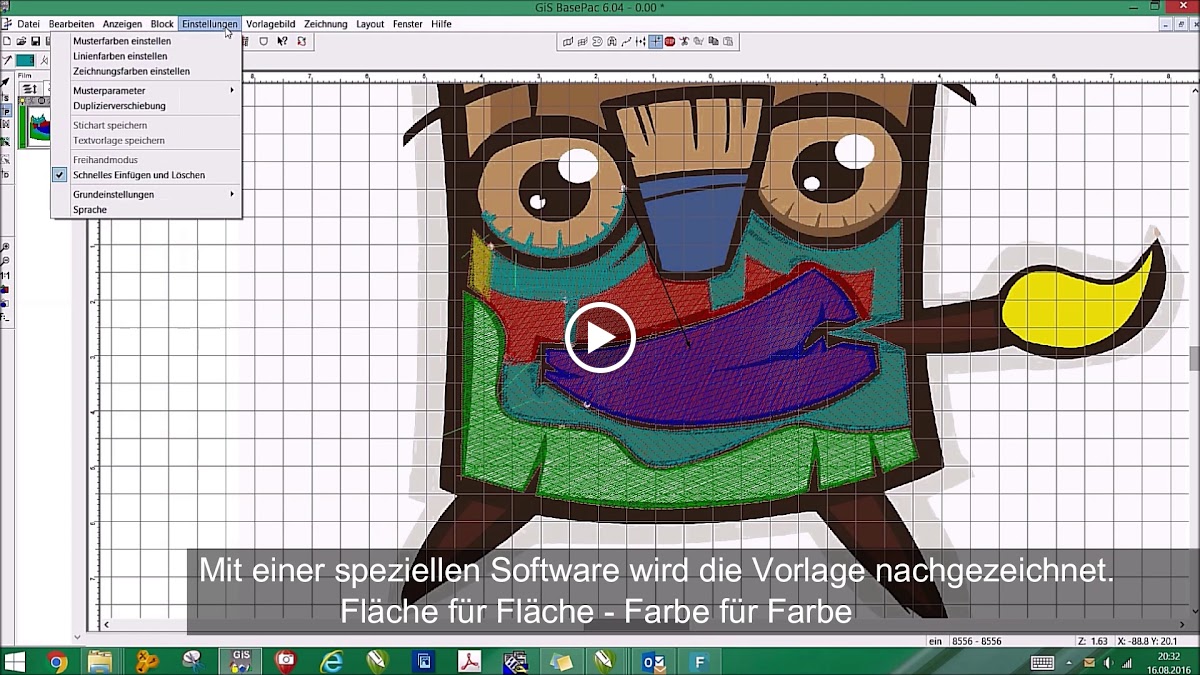
Task: Click the copy pages icon
Action: point(713,42)
